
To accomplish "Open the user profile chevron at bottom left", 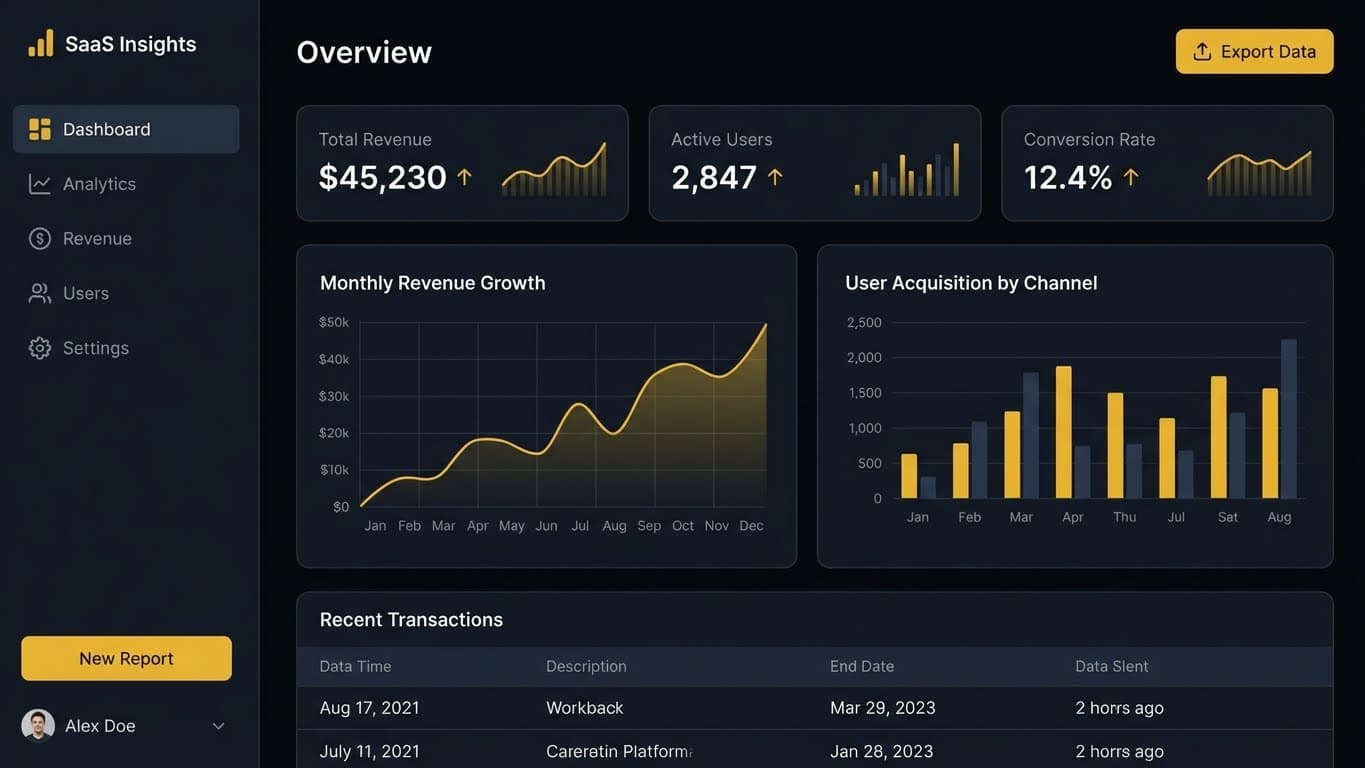I will pos(218,725).
